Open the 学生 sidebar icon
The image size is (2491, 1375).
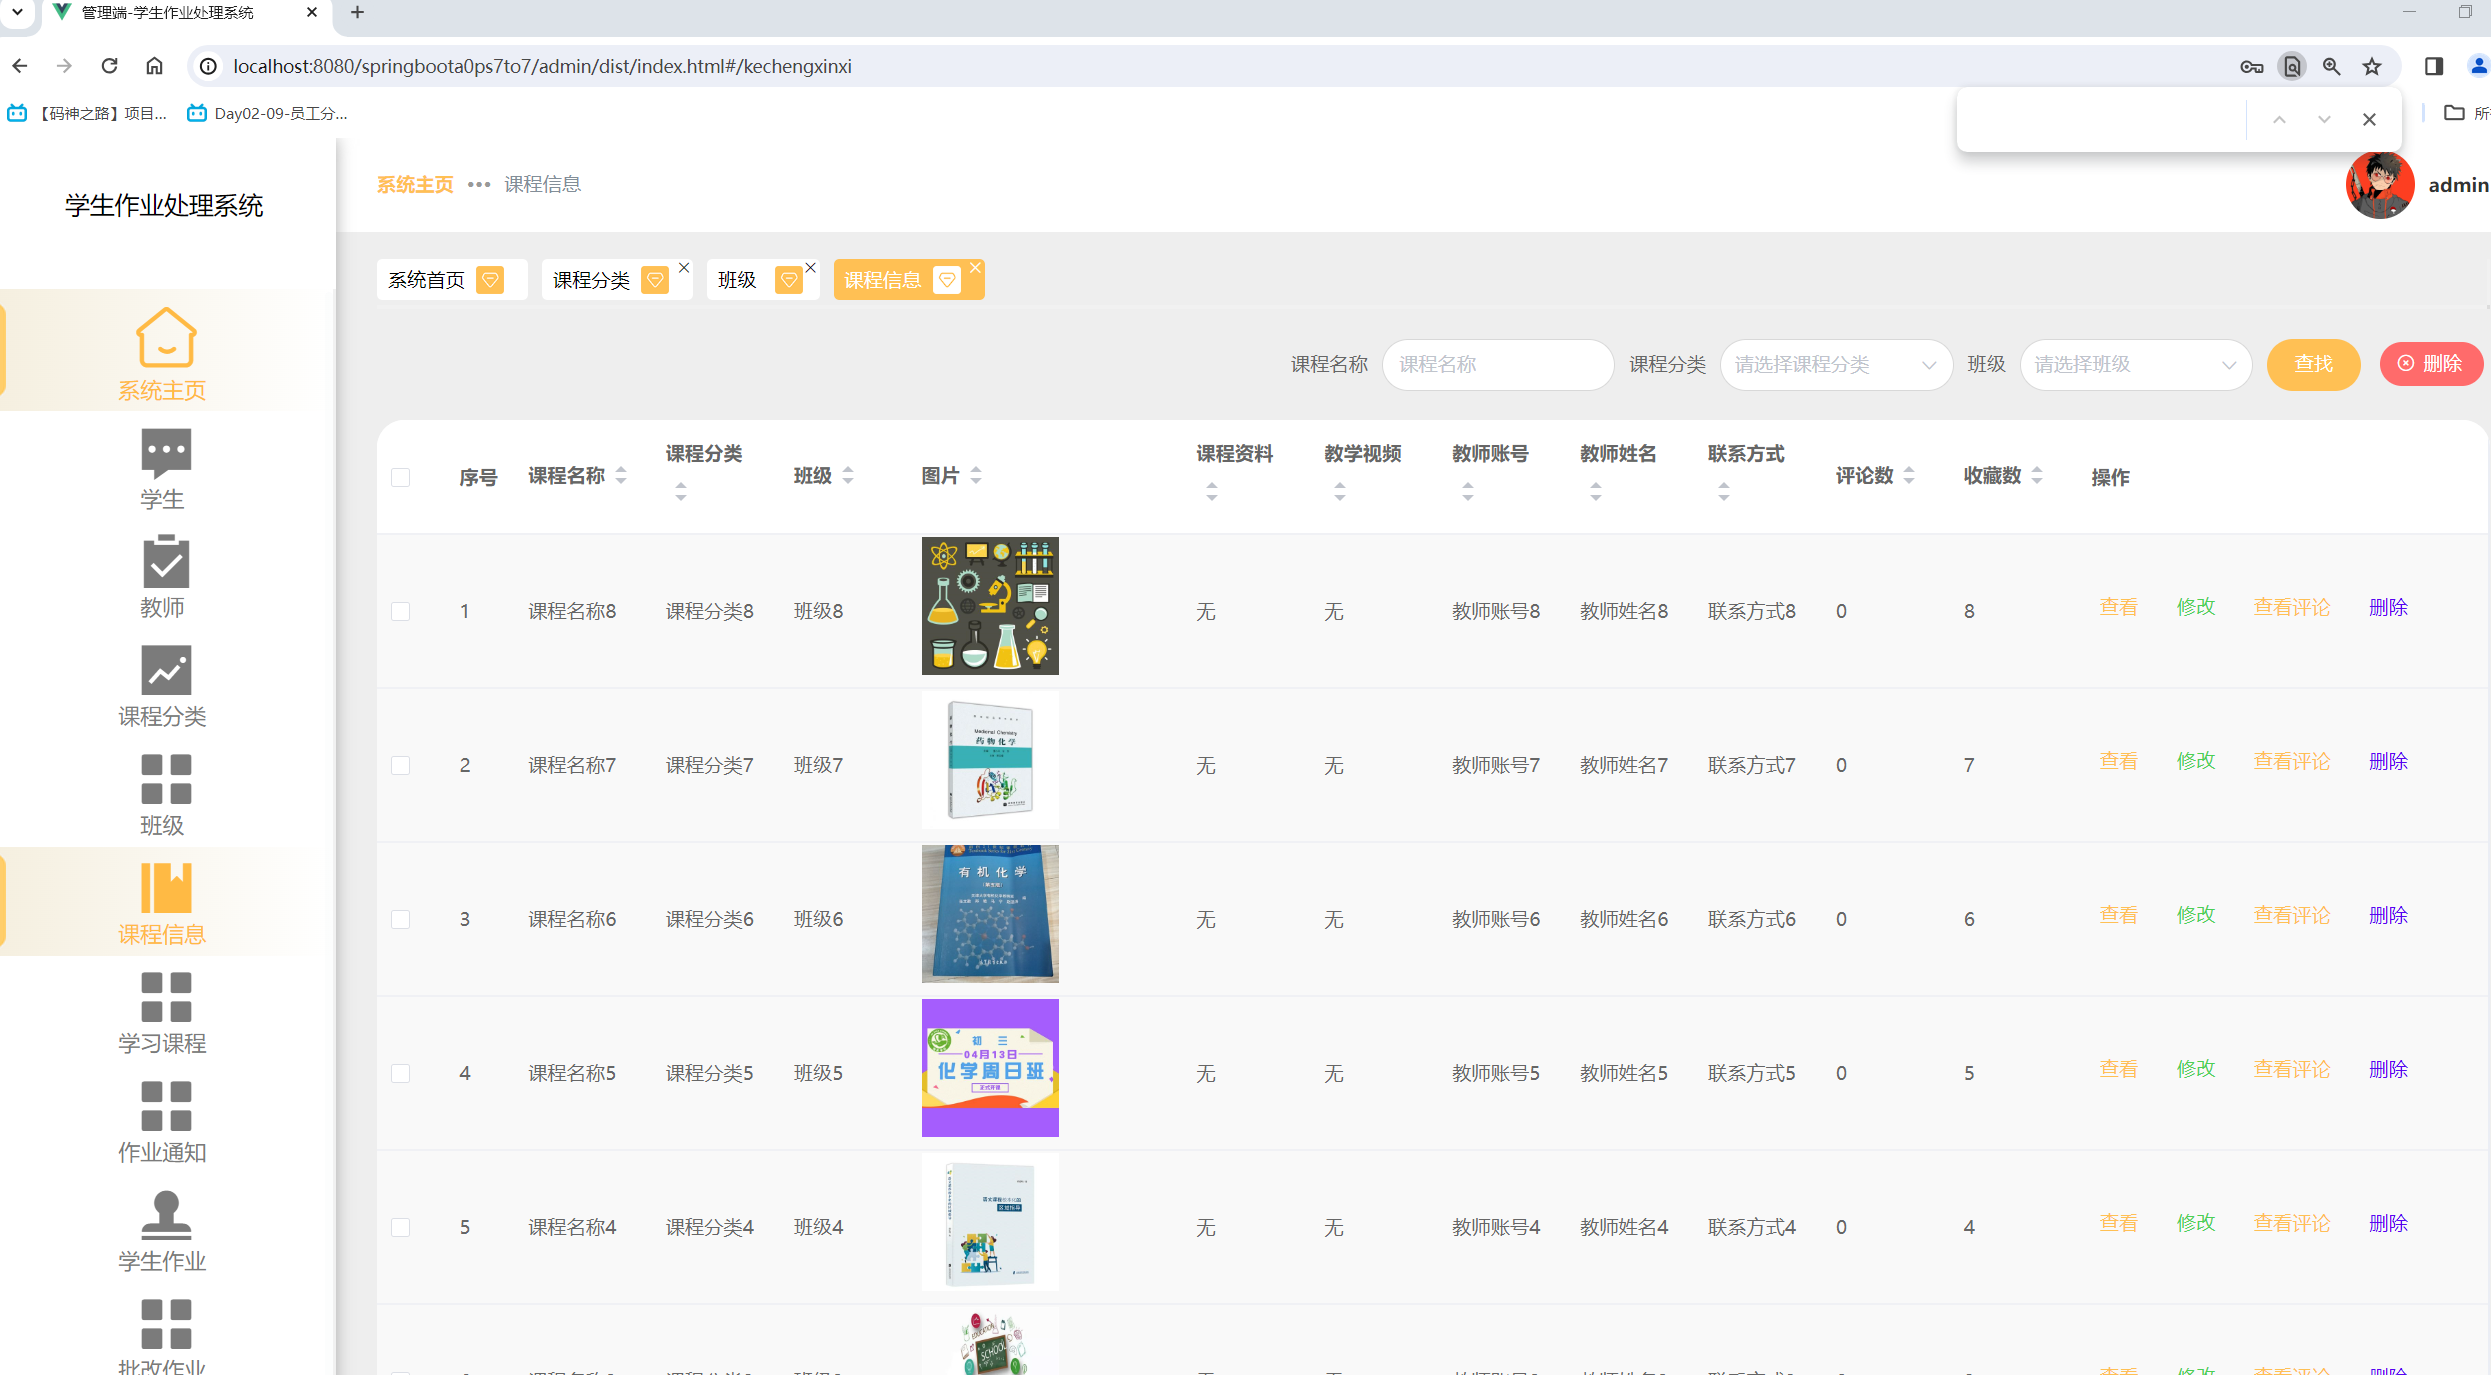point(165,453)
